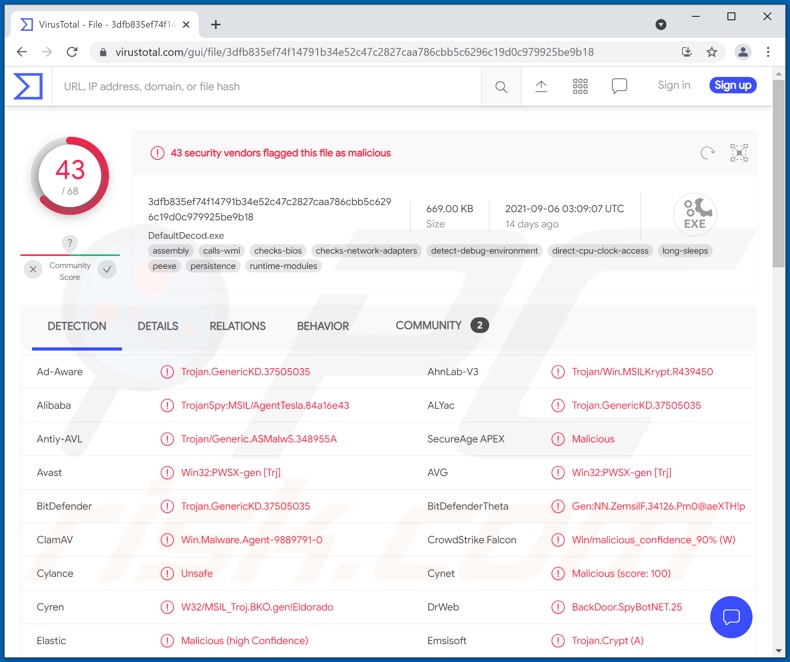Click the community score red-green bar

pyautogui.click(x=70, y=255)
